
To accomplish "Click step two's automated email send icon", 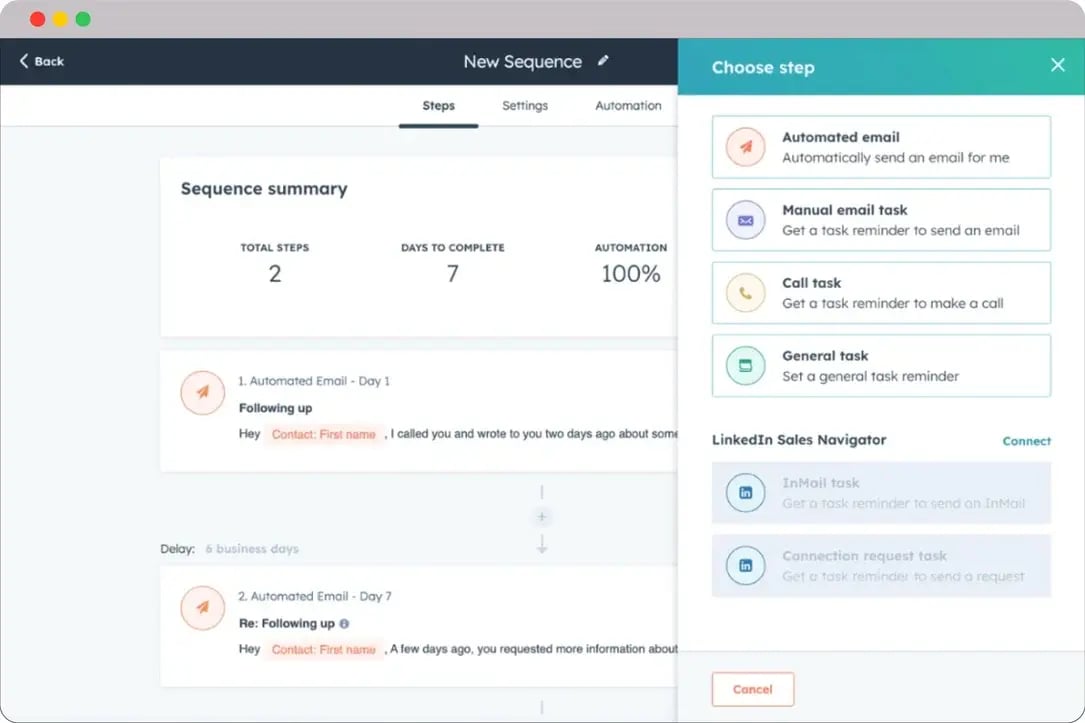I will click(203, 607).
